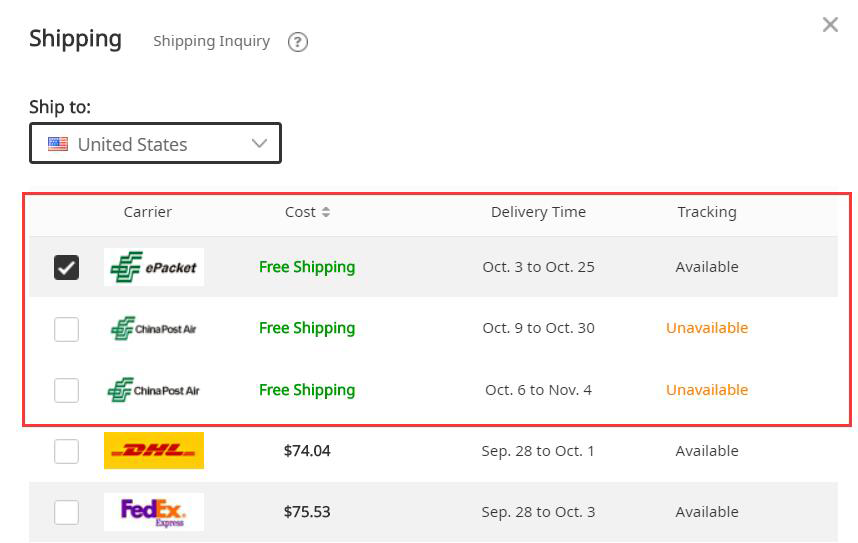Open the Ship to country dropdown

(x=155, y=144)
